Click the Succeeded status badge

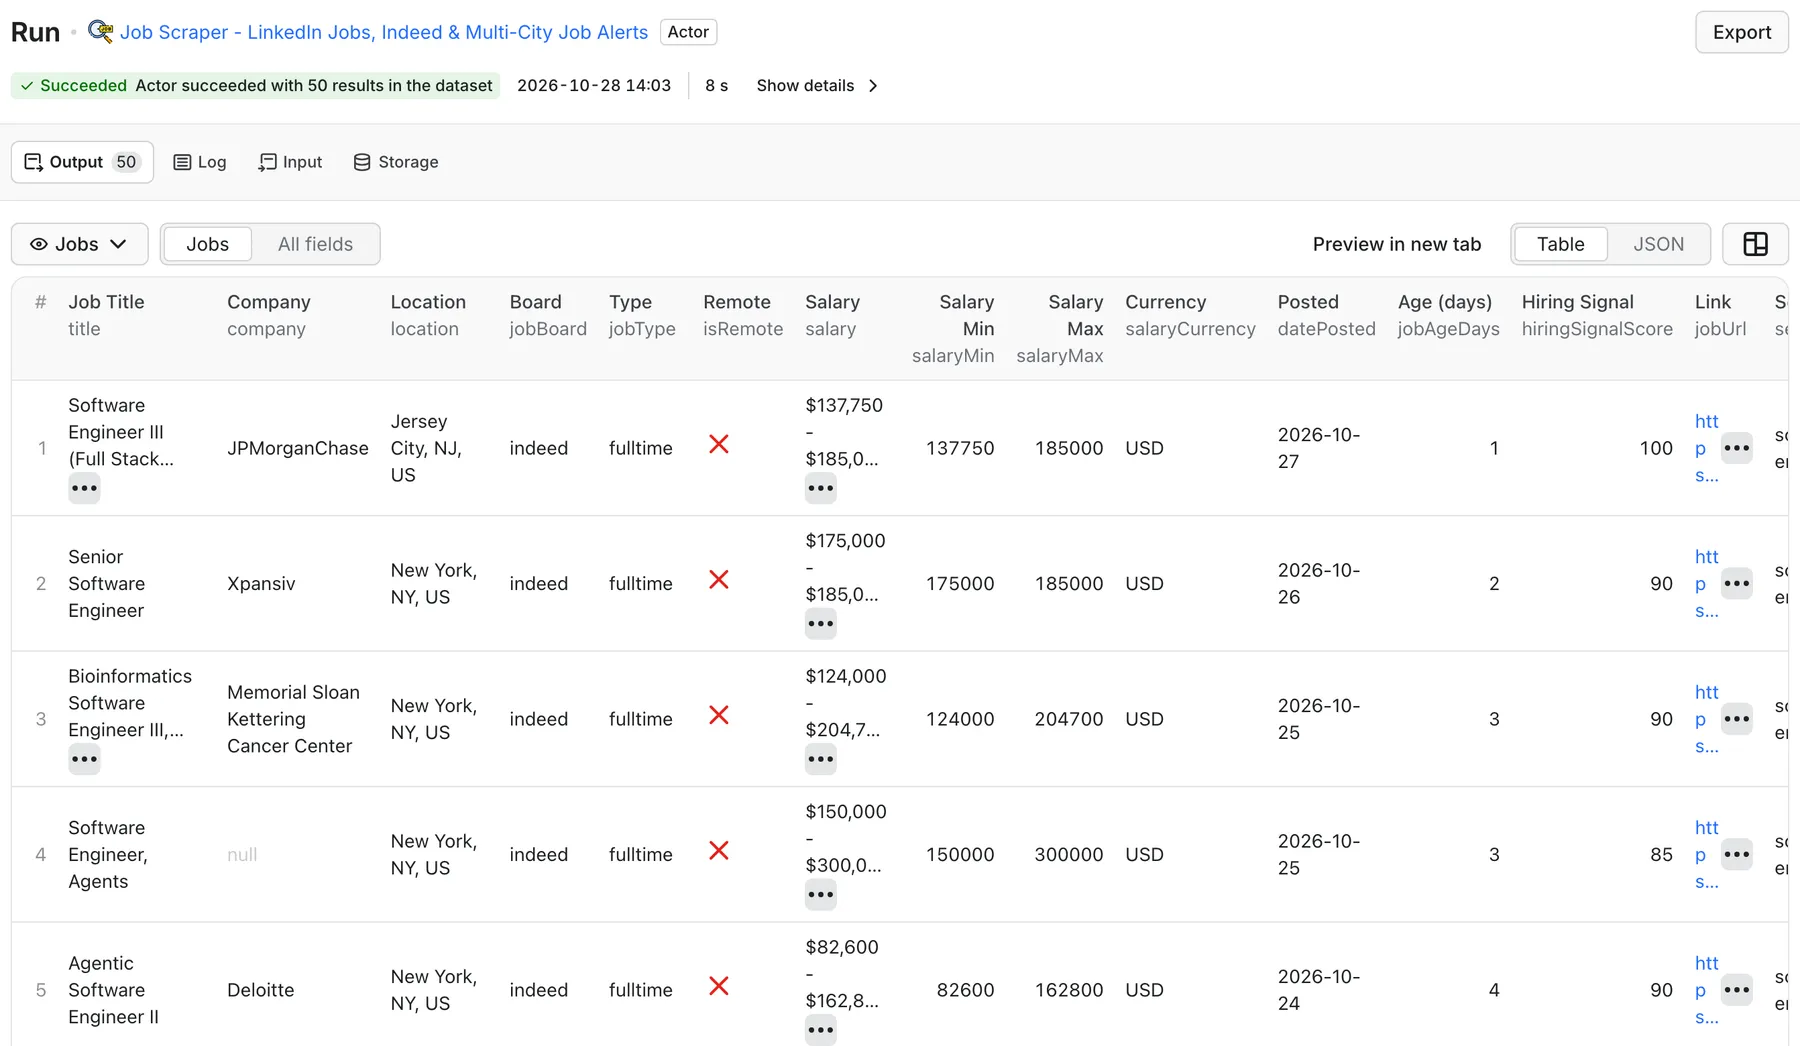(255, 86)
